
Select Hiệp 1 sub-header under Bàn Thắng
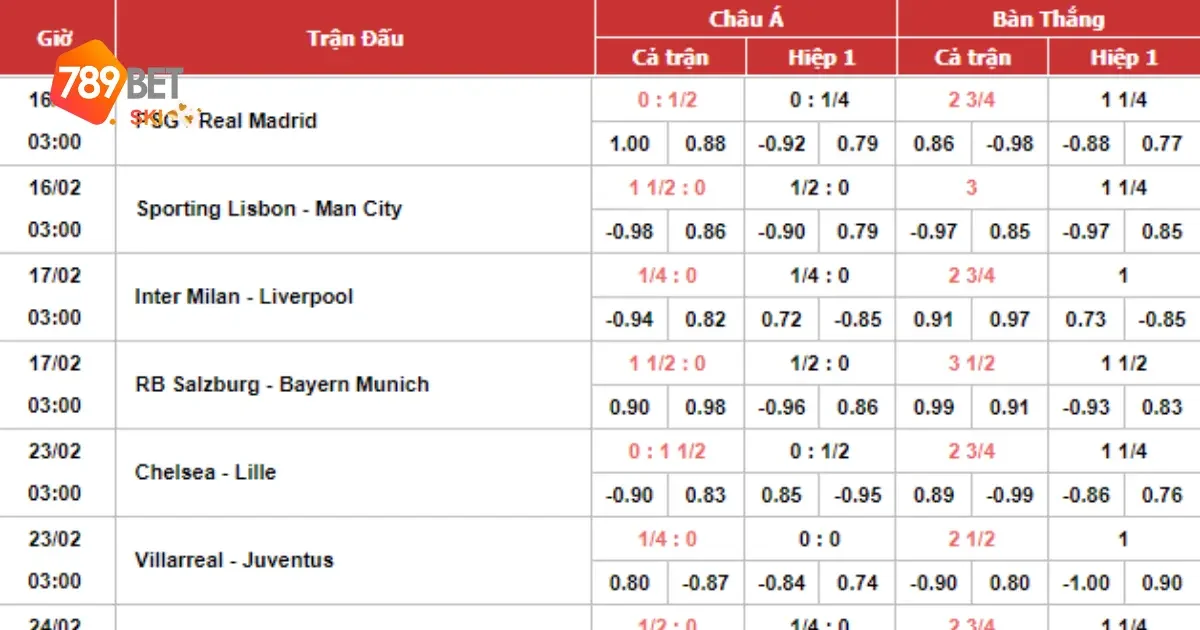(1123, 57)
